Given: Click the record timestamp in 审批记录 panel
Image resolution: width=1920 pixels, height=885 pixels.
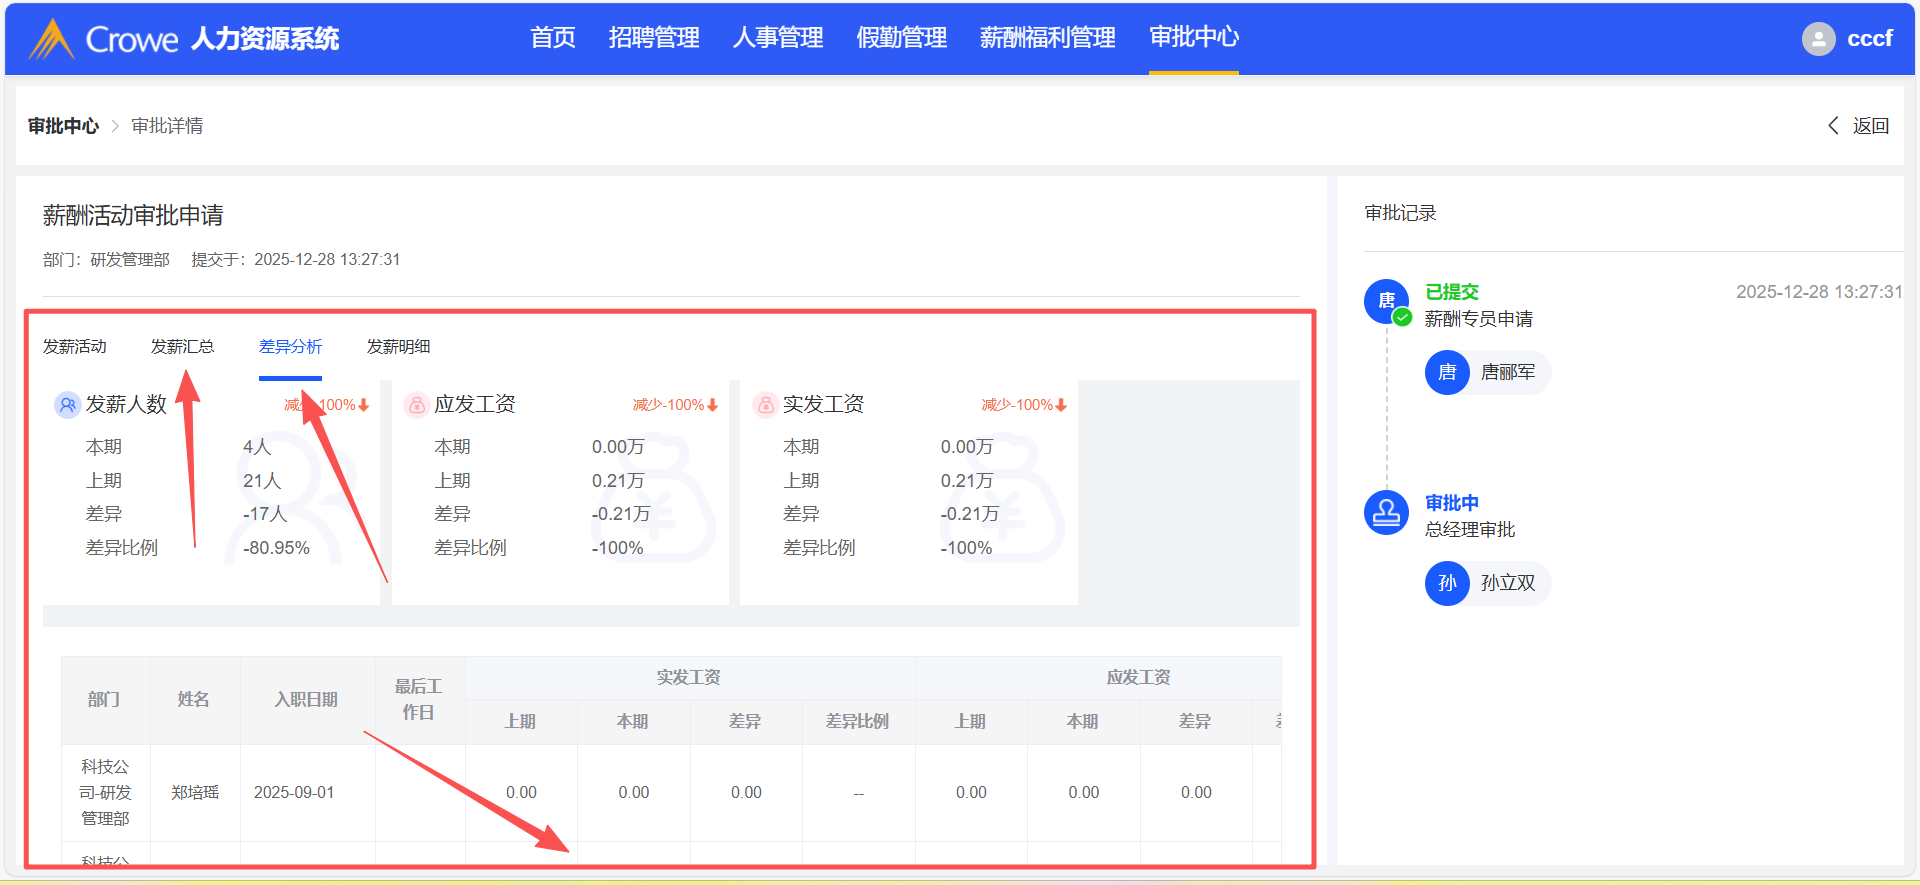Looking at the screenshot, I should (1819, 292).
